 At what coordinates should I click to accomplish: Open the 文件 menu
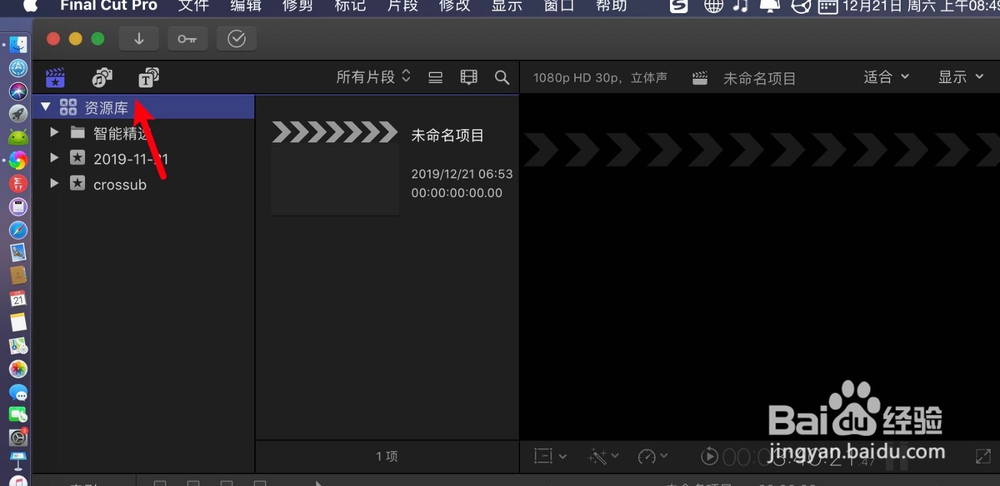(x=193, y=6)
